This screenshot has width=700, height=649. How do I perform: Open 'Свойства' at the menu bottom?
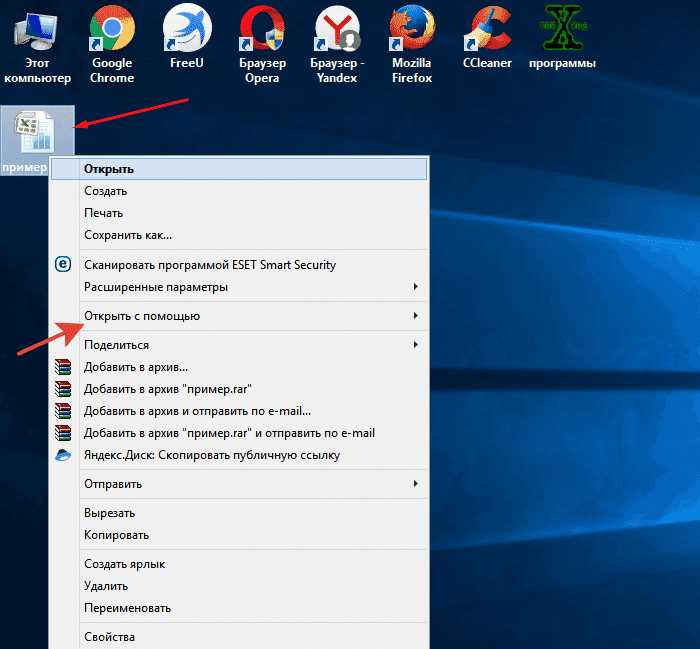pos(110,637)
